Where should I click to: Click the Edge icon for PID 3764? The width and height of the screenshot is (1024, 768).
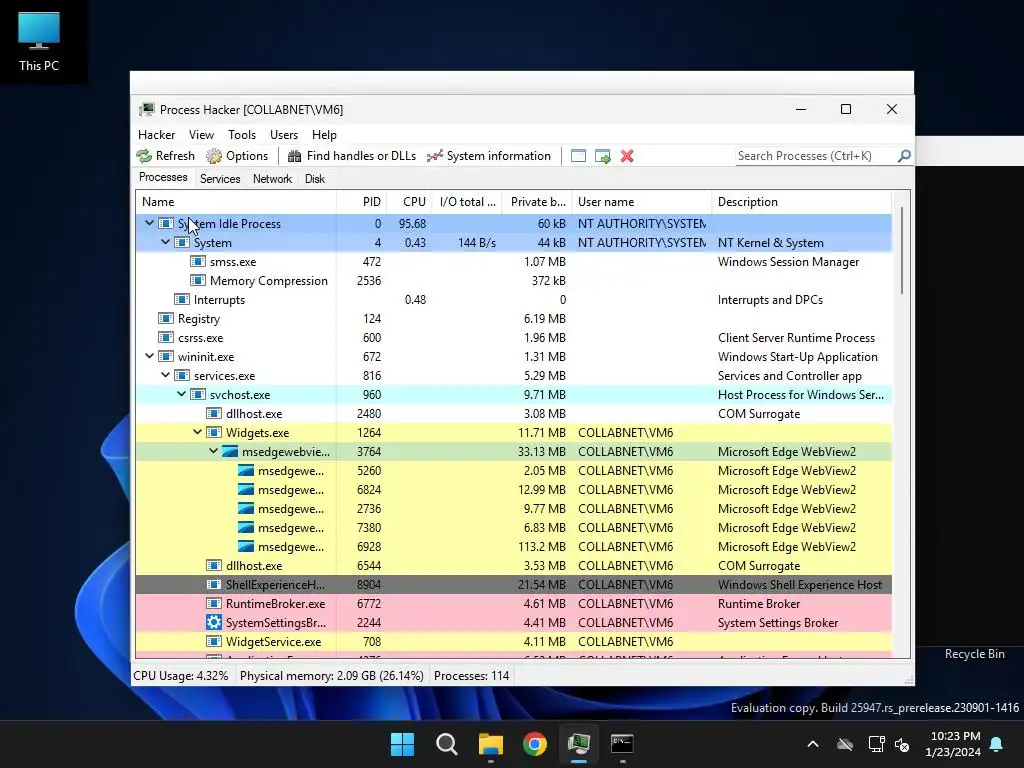tap(230, 451)
